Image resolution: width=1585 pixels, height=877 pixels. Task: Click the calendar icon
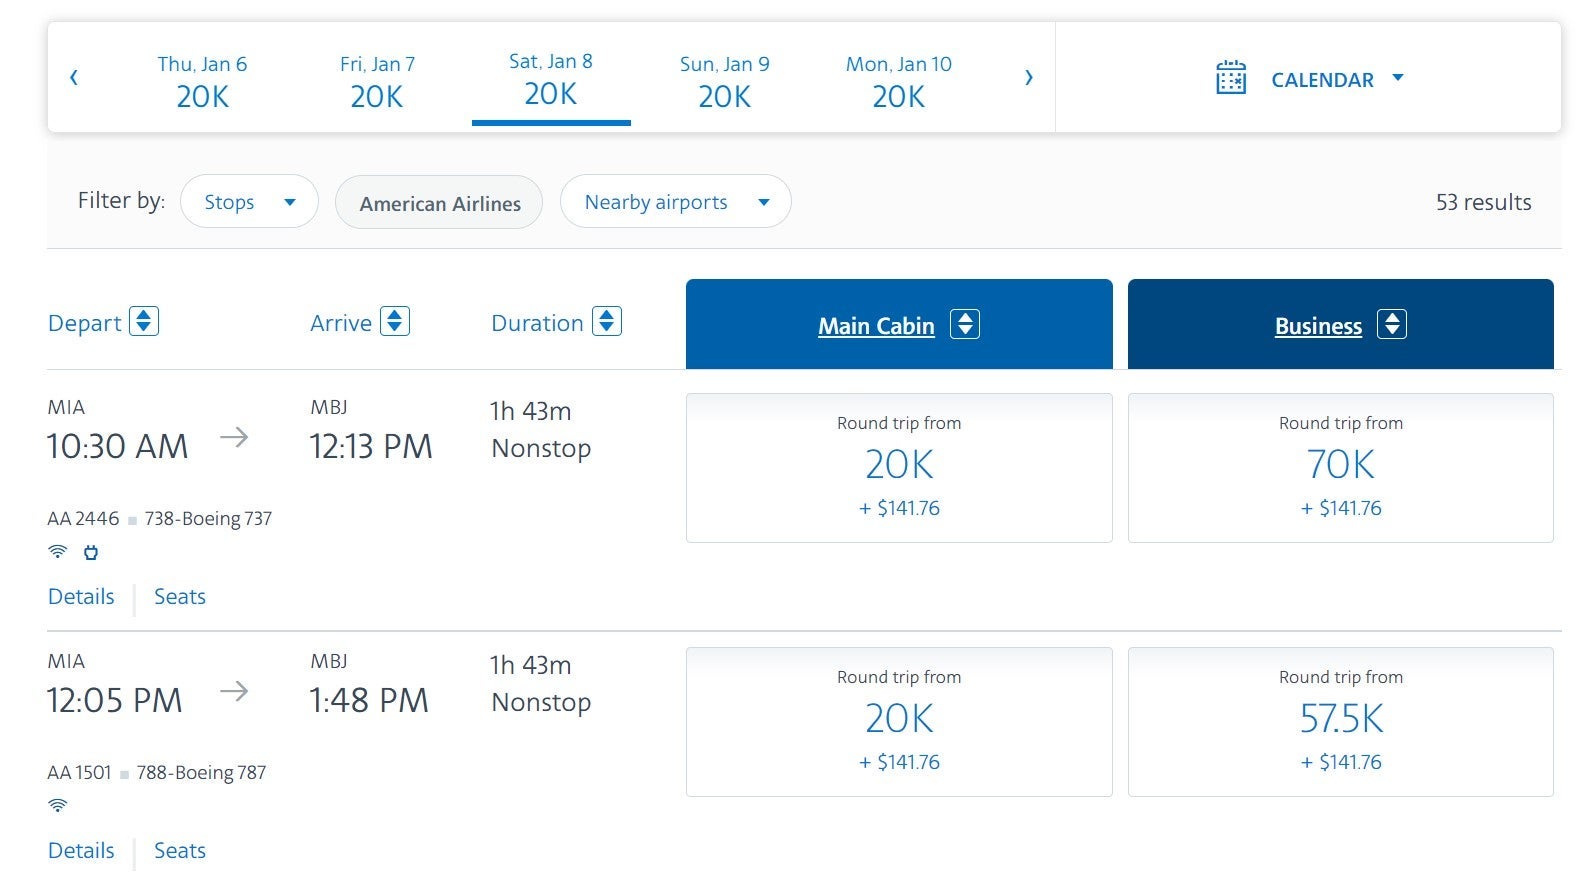[1231, 78]
